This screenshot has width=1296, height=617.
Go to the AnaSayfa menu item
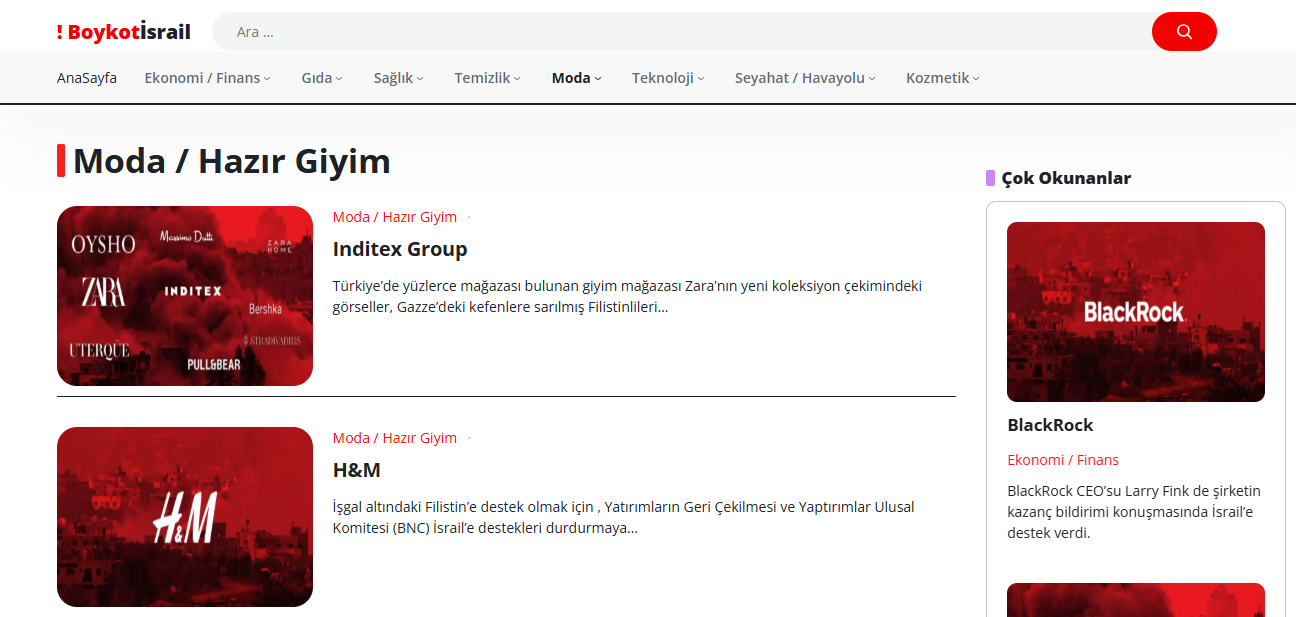click(87, 78)
